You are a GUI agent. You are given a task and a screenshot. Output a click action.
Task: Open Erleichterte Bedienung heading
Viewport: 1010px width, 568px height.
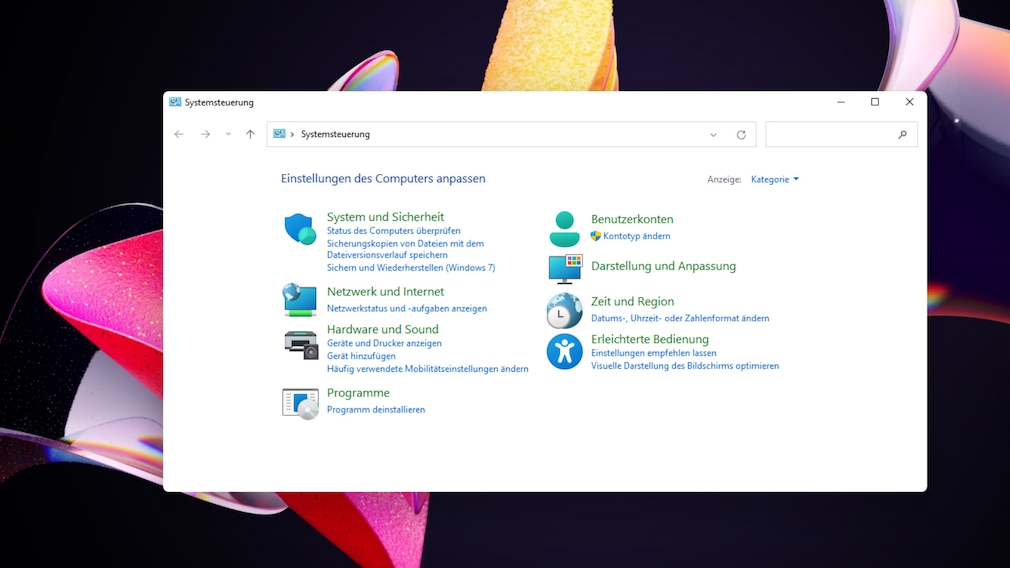pyautogui.click(x=650, y=339)
